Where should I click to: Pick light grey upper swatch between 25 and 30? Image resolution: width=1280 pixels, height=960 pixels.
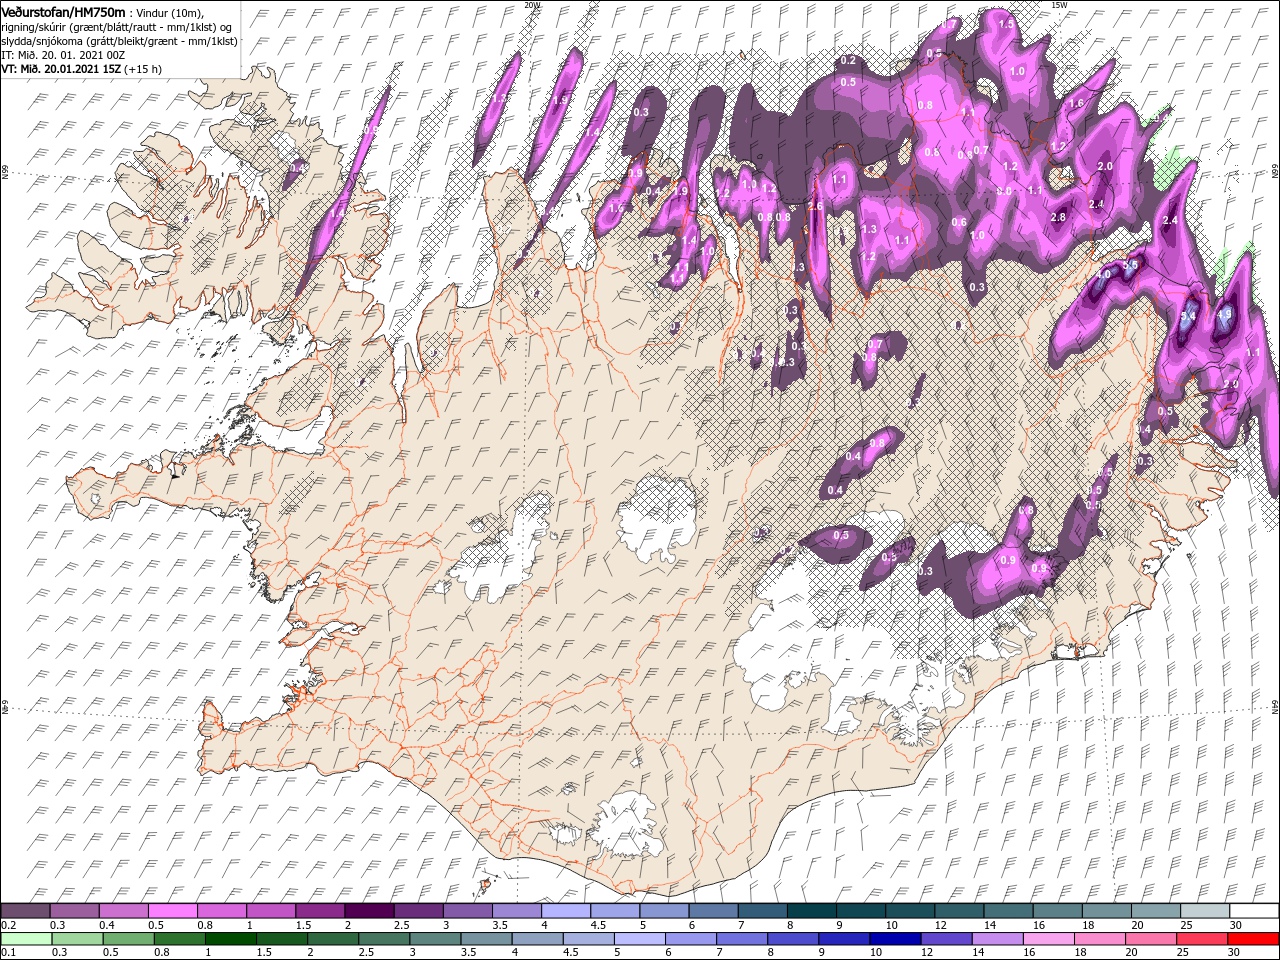[1206, 910]
